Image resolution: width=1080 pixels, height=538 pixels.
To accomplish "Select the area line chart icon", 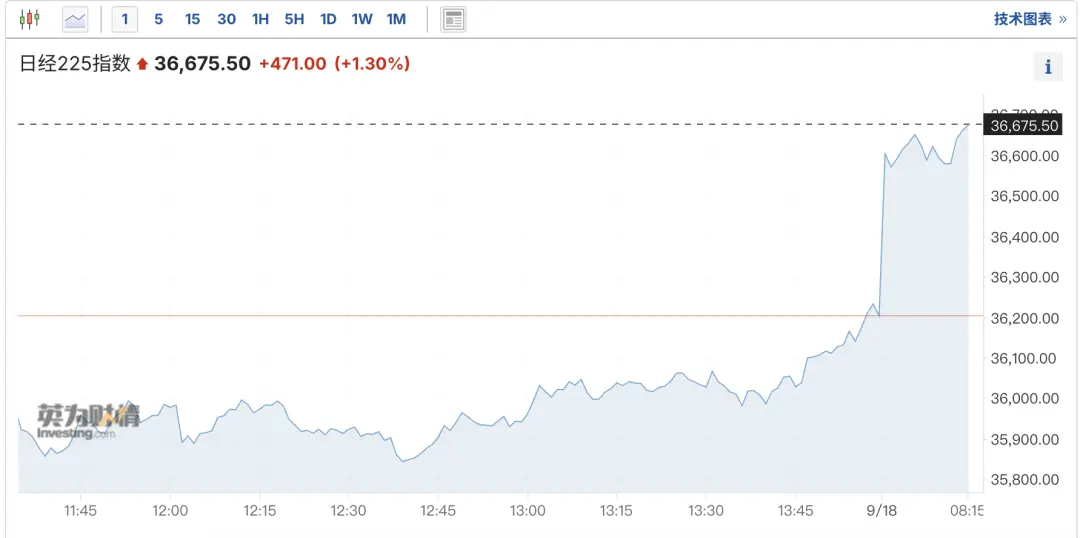I will click(x=75, y=19).
